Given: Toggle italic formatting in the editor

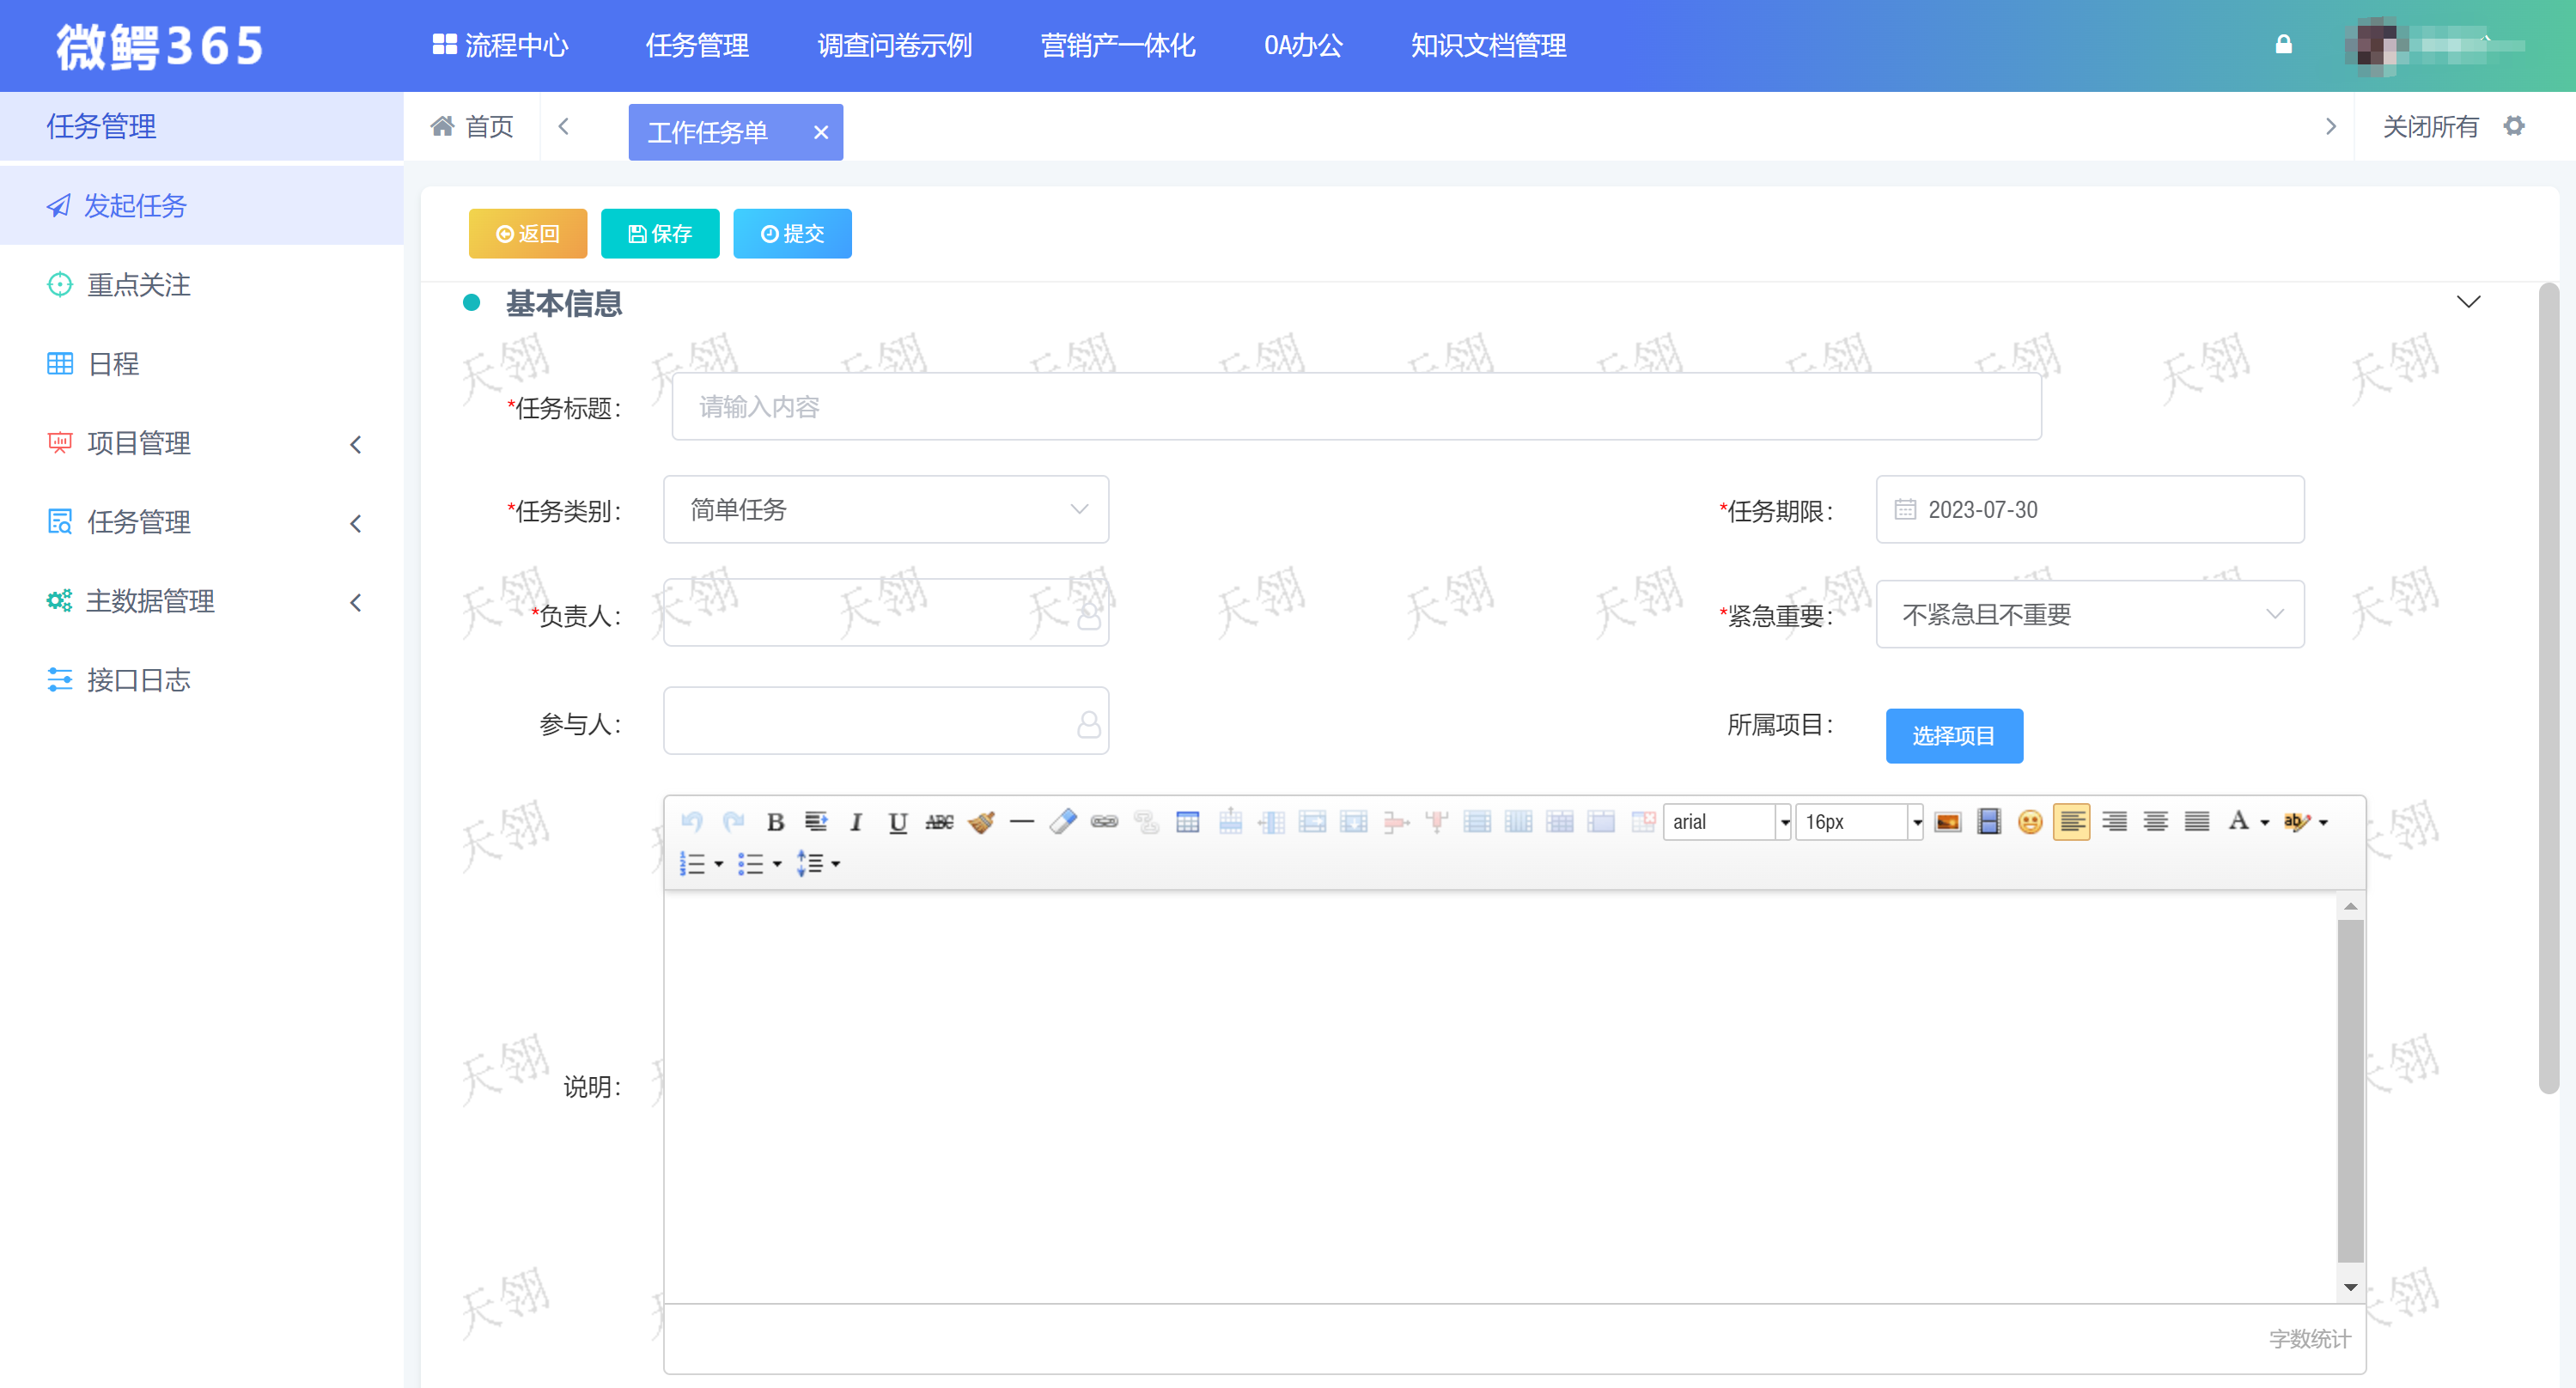Looking at the screenshot, I should pos(856,822).
